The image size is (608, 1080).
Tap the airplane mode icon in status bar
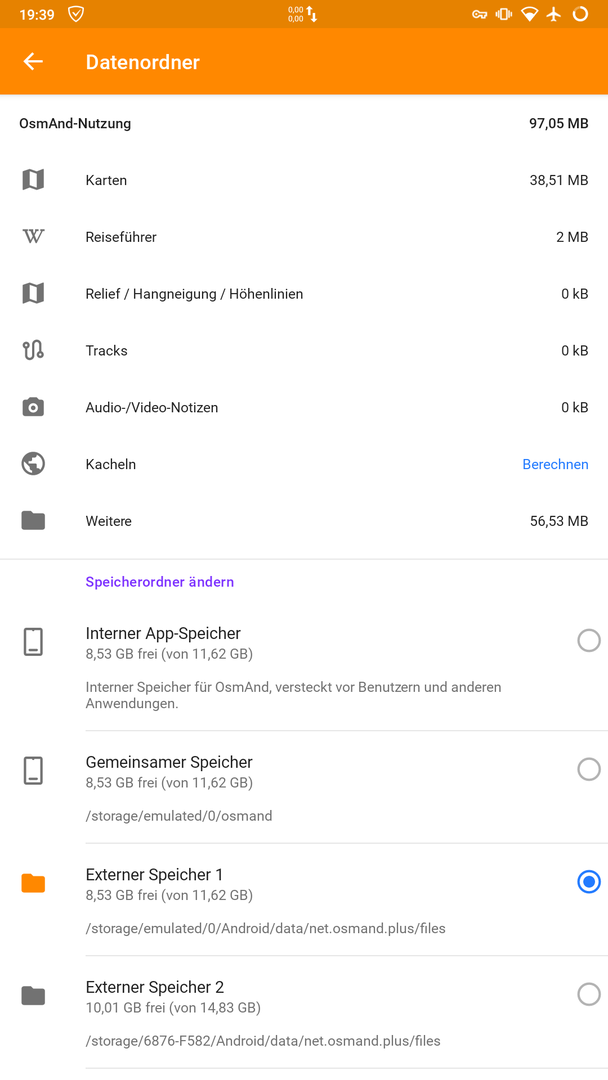click(x=554, y=14)
